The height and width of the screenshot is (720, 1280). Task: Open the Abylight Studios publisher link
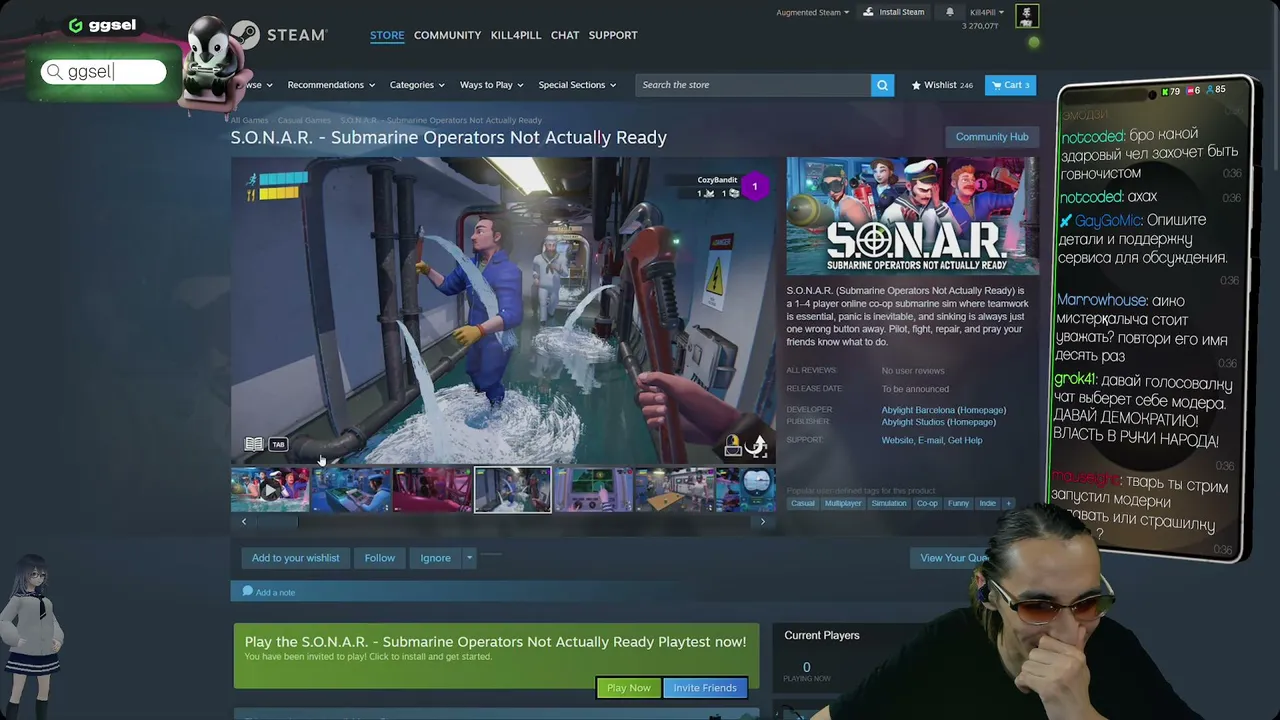pyautogui.click(x=912, y=422)
